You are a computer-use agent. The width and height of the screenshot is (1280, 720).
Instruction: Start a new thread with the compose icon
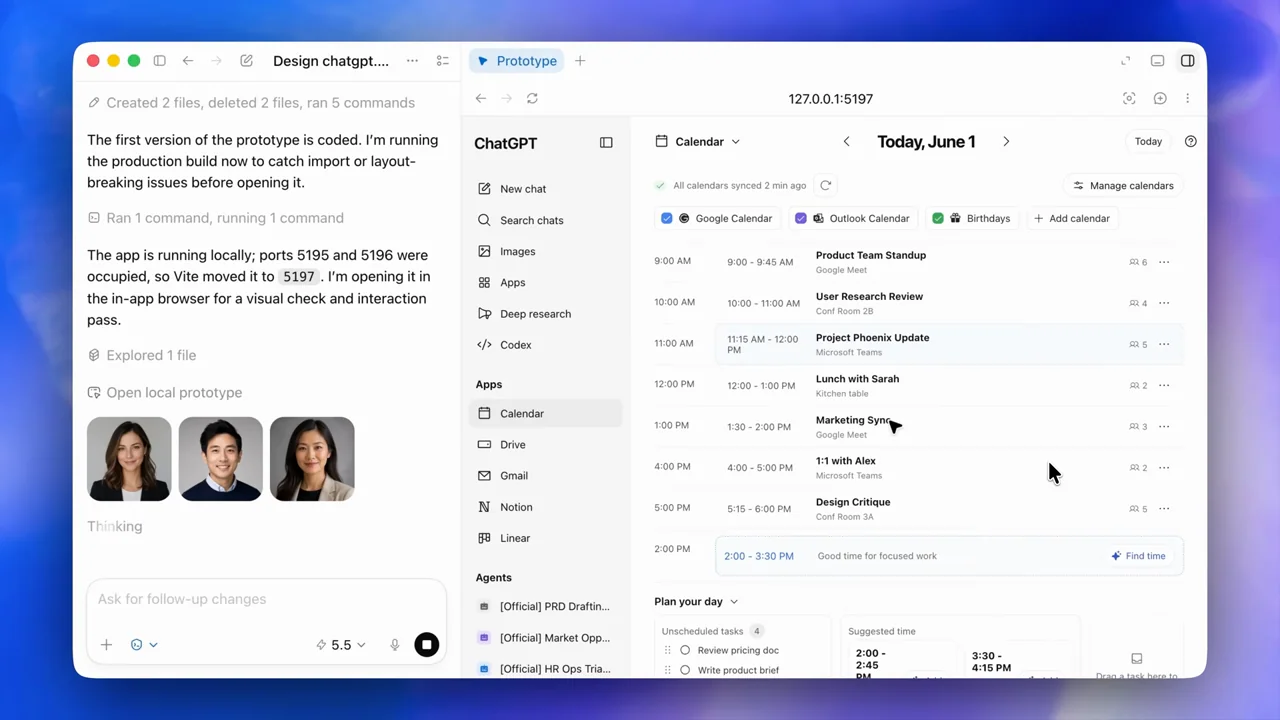246,61
